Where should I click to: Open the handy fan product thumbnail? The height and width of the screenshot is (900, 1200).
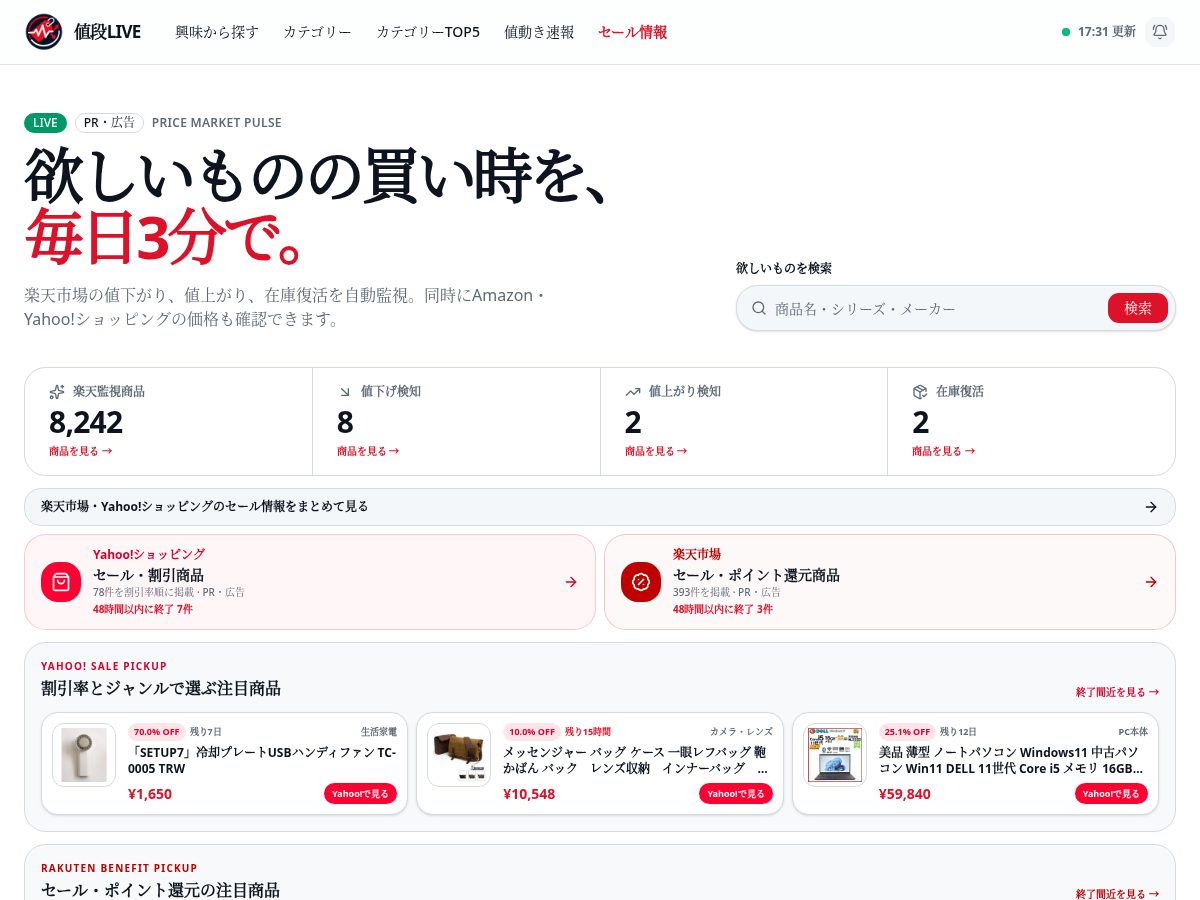84,755
